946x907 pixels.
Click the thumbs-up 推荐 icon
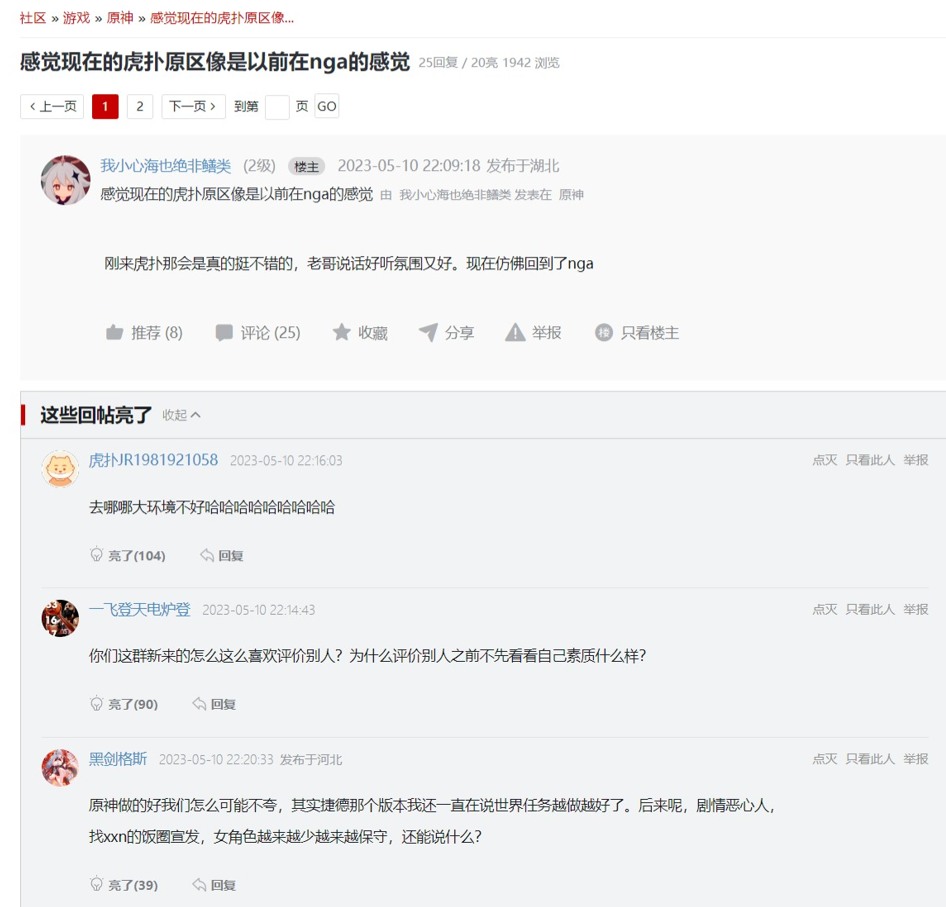(115, 333)
